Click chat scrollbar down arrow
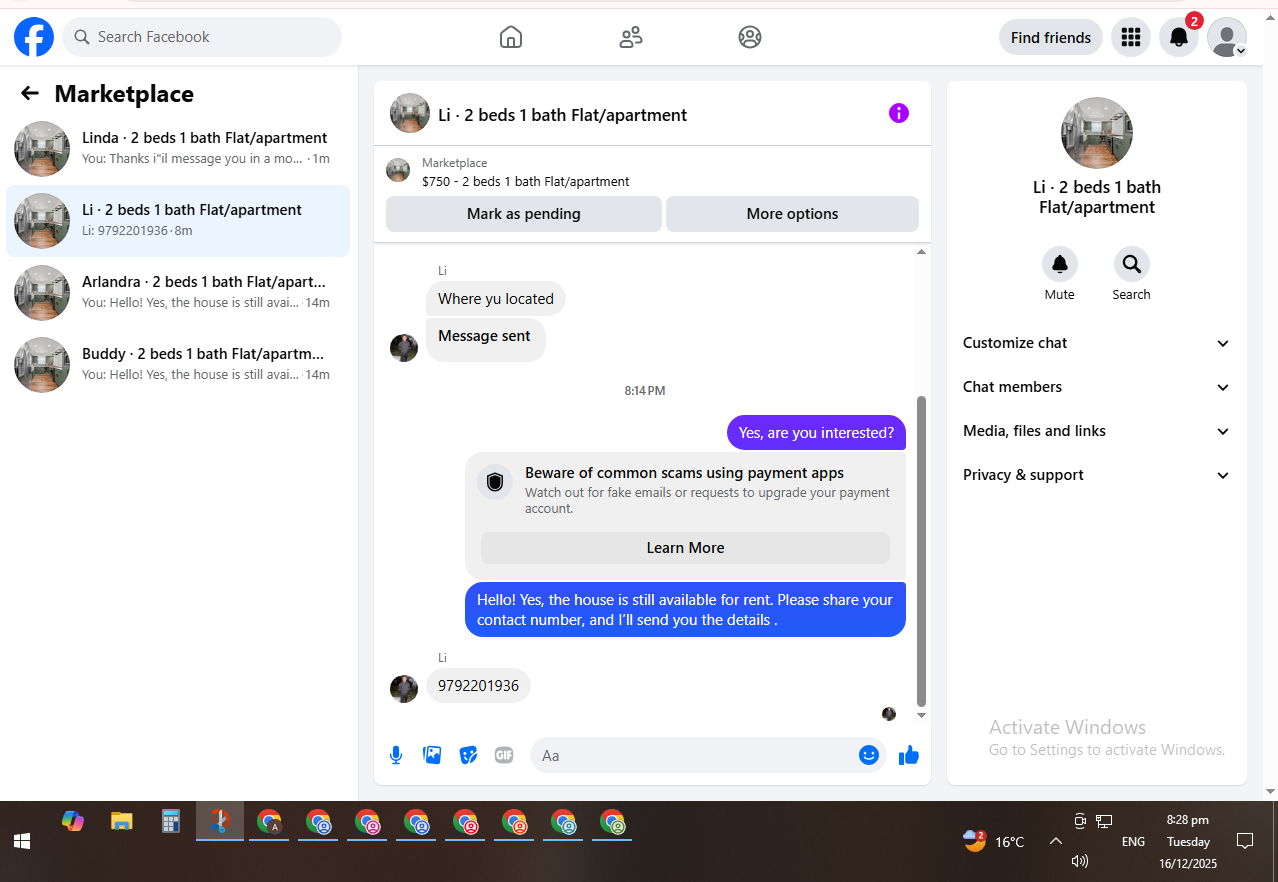This screenshot has width=1278, height=882. click(x=922, y=715)
